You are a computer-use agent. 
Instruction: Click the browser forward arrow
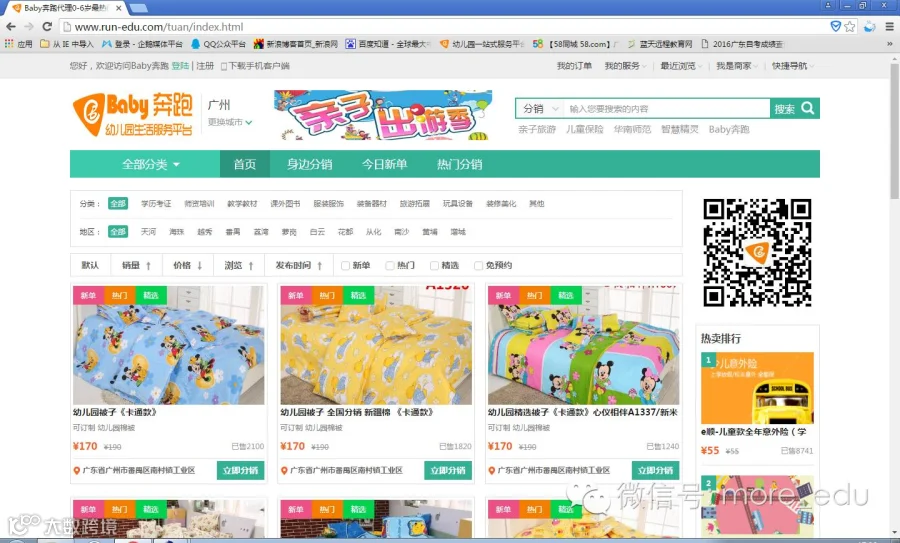coord(29,26)
